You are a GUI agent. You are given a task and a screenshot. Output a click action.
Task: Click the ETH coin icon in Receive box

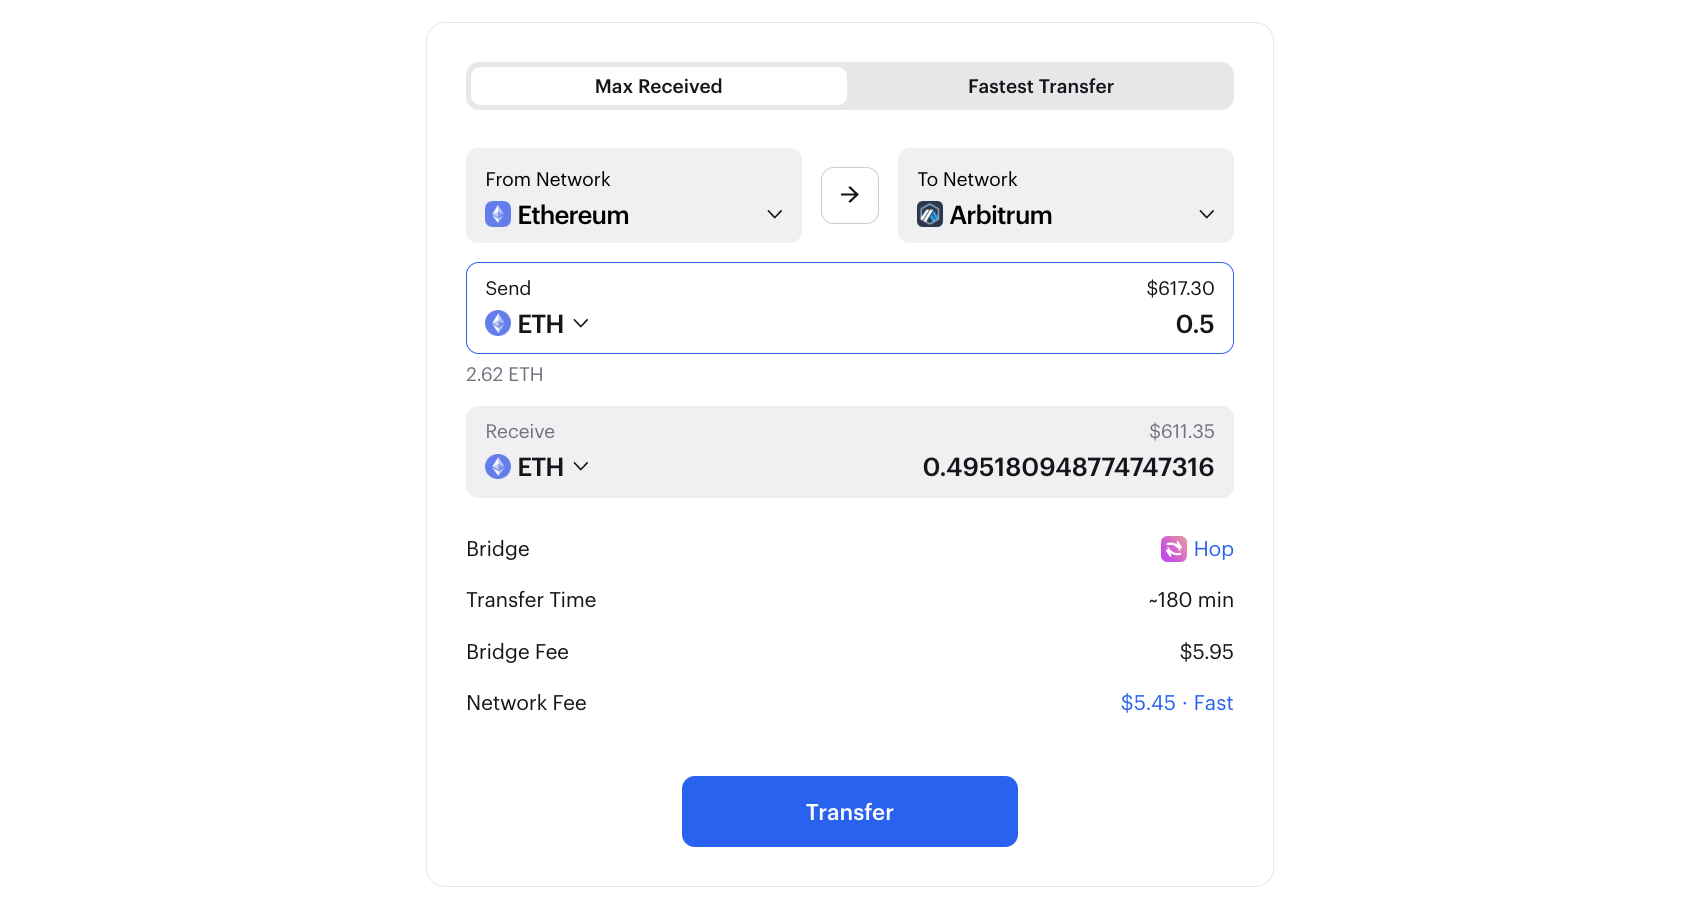(498, 466)
